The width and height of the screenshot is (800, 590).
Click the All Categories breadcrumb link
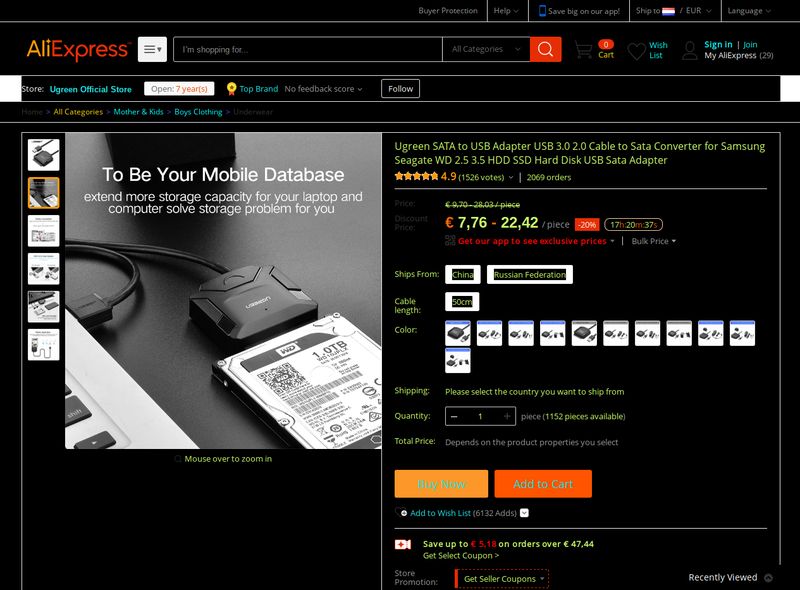pos(78,112)
